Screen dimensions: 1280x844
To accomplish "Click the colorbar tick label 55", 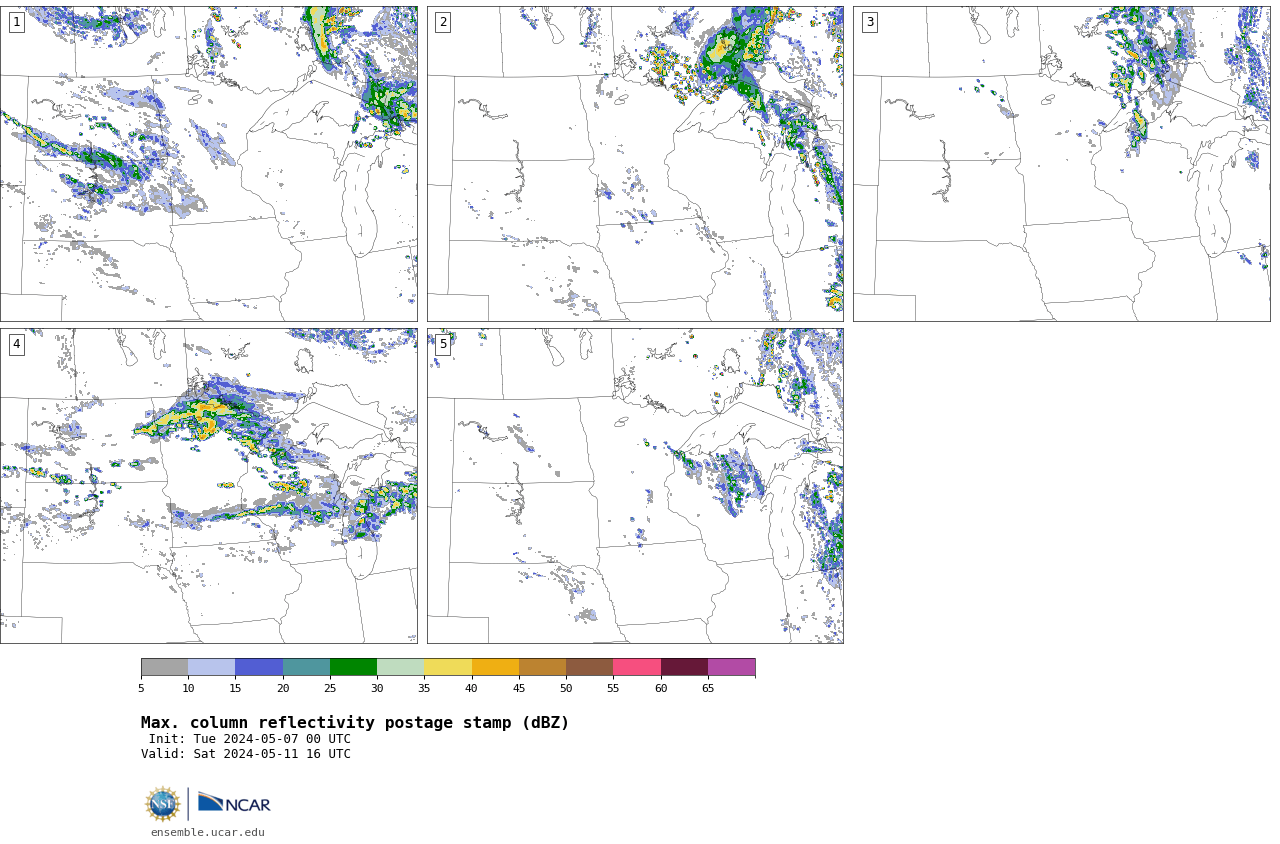I will pyautogui.click(x=613, y=688).
